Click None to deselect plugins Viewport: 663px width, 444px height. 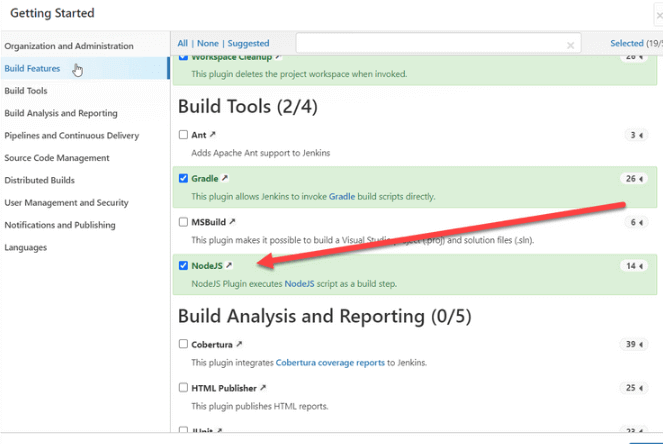[208, 43]
